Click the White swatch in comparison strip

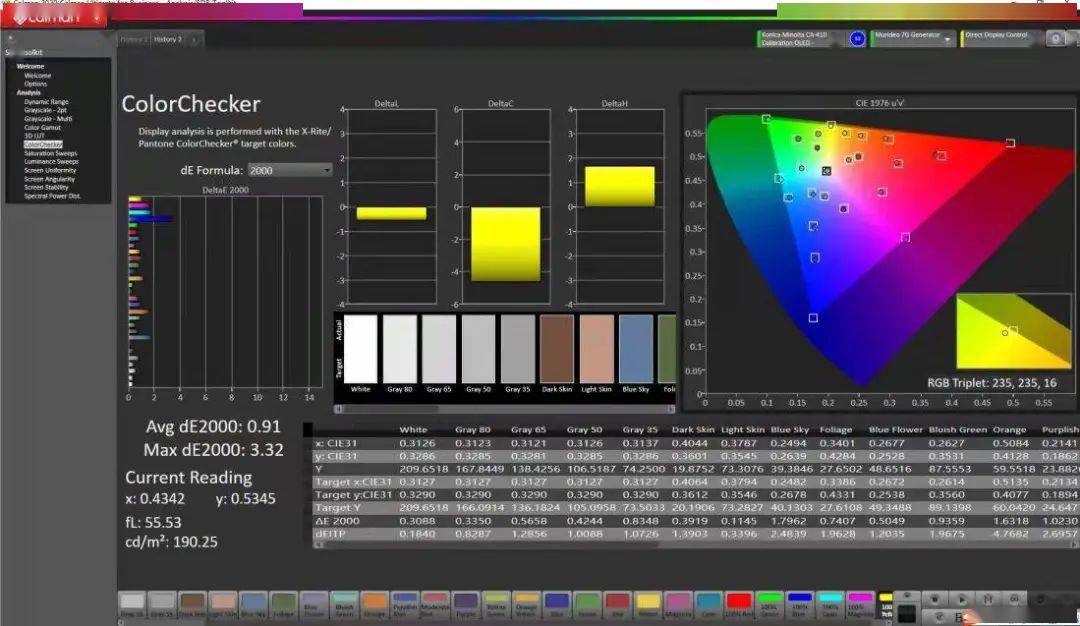click(360, 350)
